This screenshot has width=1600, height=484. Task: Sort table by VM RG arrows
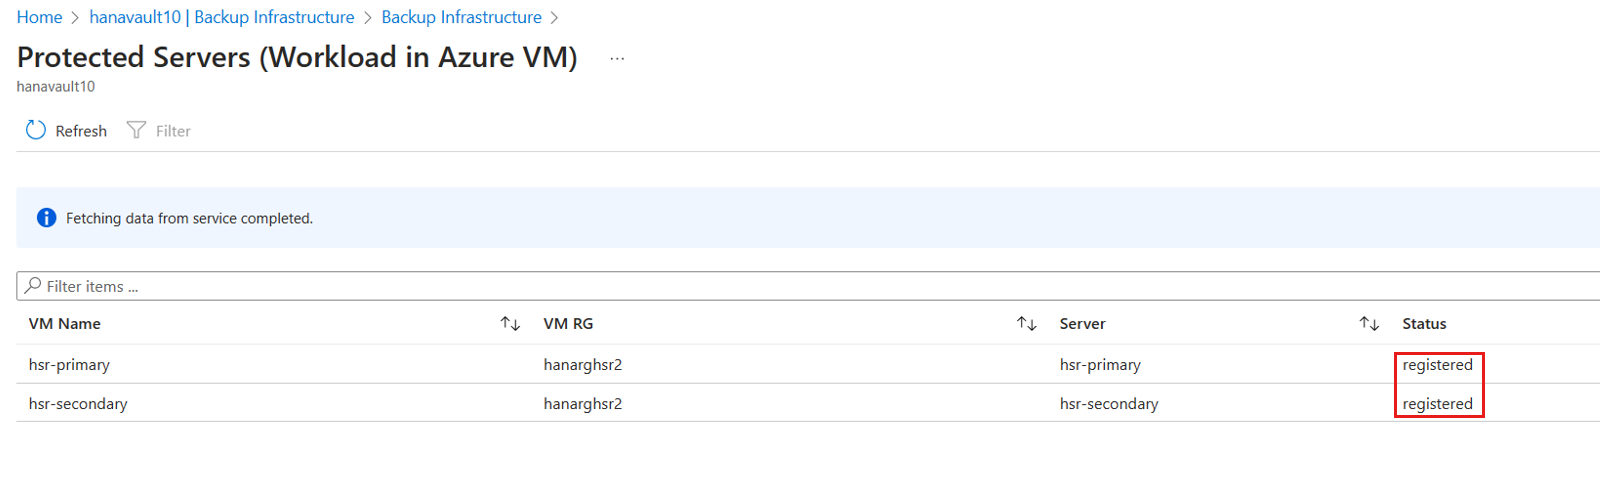click(x=1026, y=324)
